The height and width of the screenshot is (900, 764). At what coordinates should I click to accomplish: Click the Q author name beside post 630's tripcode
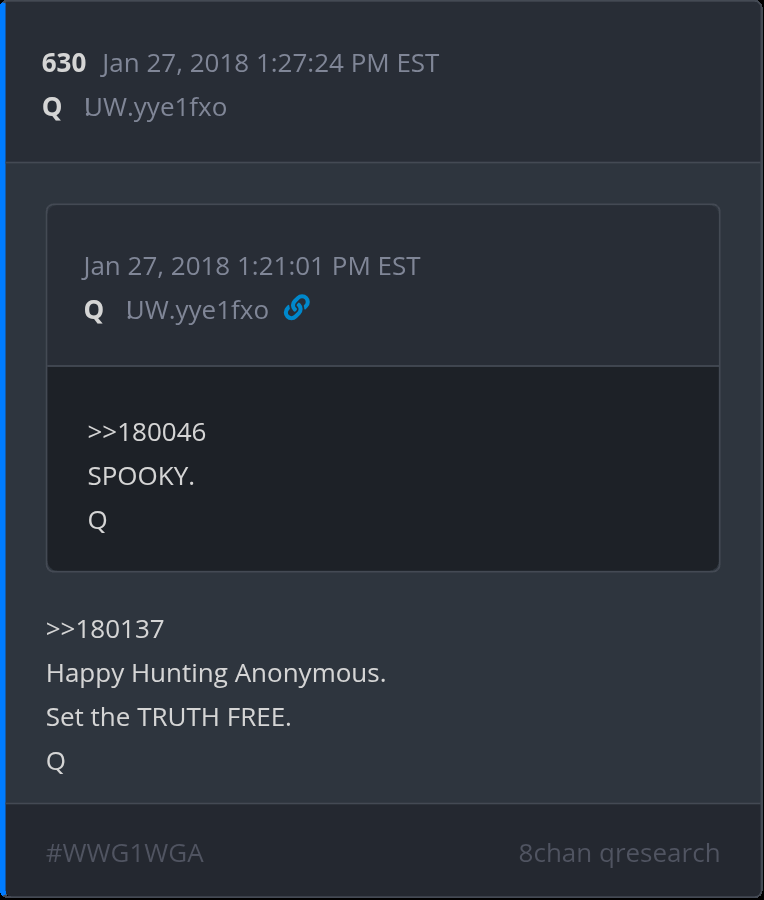tap(52, 107)
